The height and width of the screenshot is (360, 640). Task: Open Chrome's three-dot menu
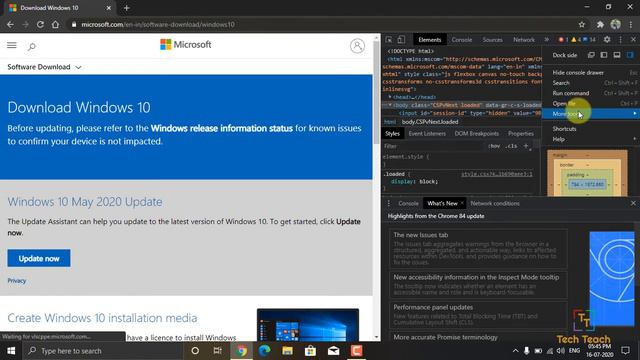click(631, 24)
